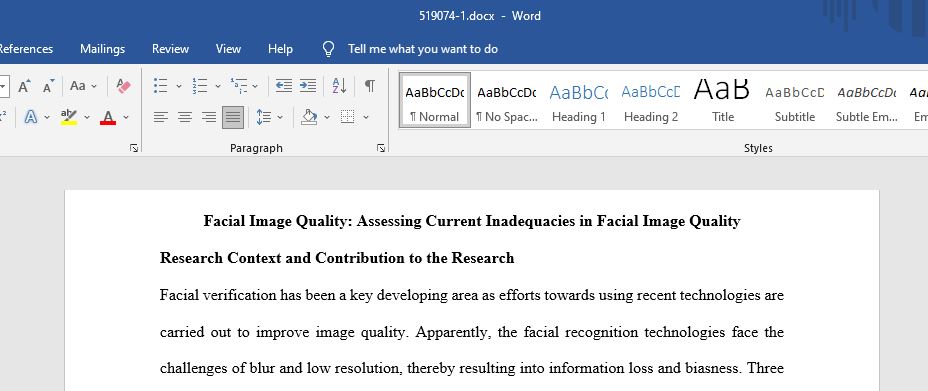Open Font dialog launcher

pos(134,148)
